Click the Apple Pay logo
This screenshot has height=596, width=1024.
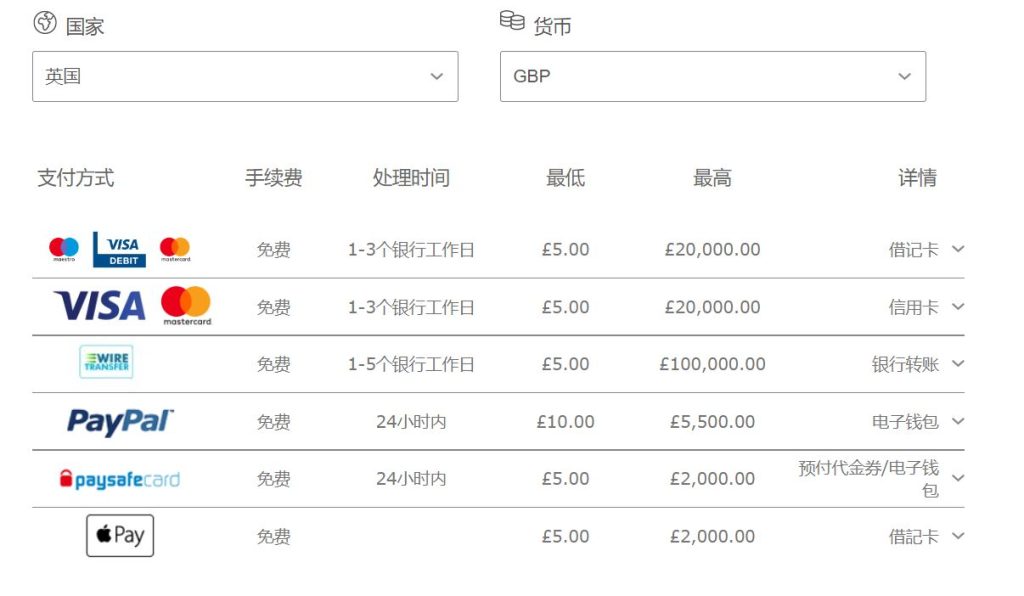coord(119,535)
